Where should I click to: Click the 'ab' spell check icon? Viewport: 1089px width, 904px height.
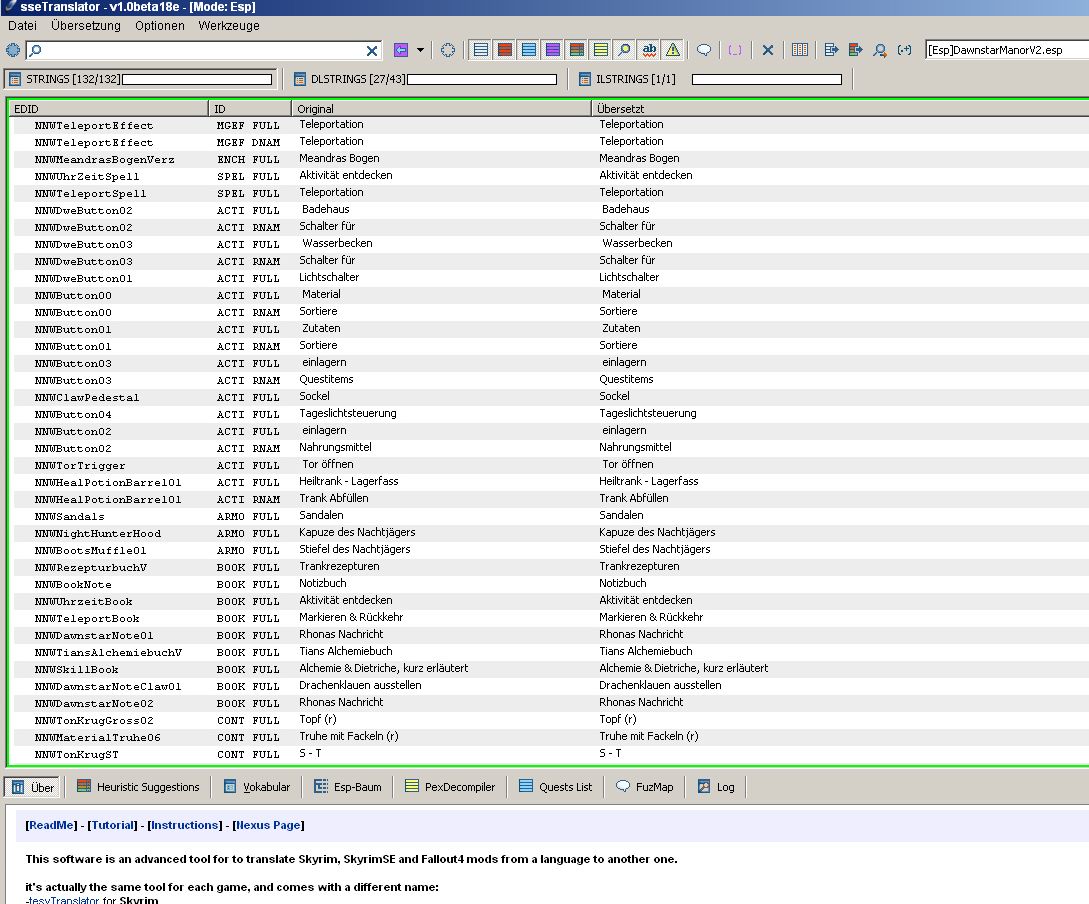click(x=649, y=50)
